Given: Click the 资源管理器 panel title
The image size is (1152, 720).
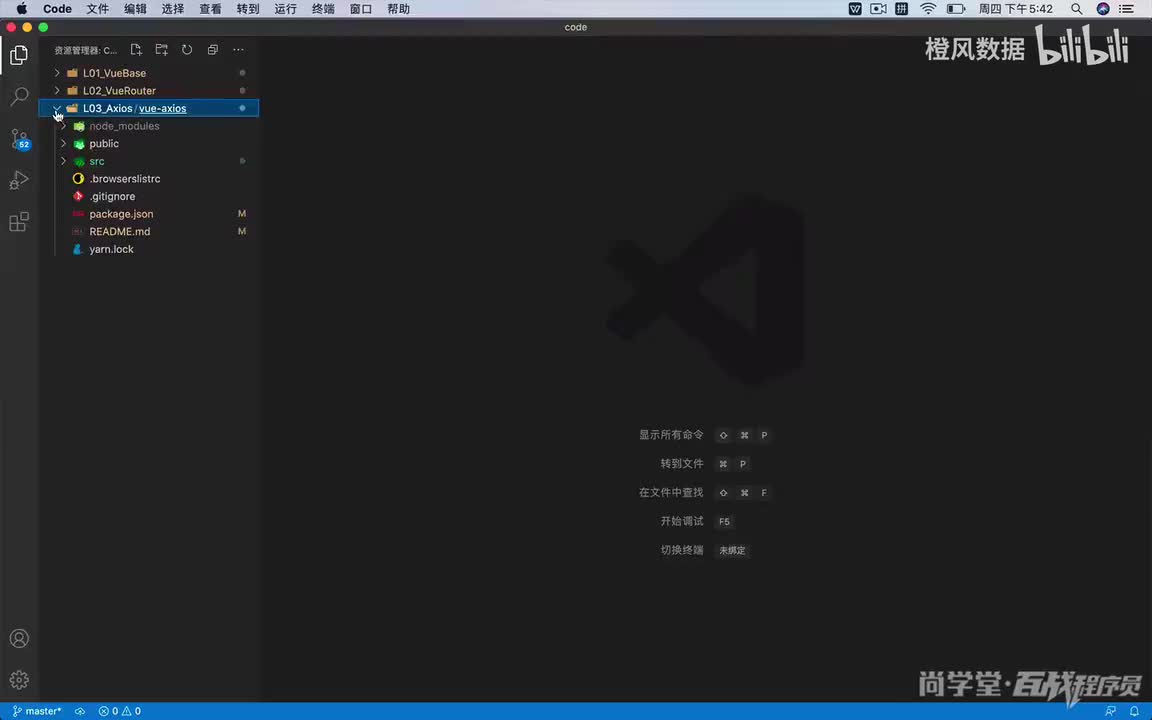Looking at the screenshot, I should point(85,51).
